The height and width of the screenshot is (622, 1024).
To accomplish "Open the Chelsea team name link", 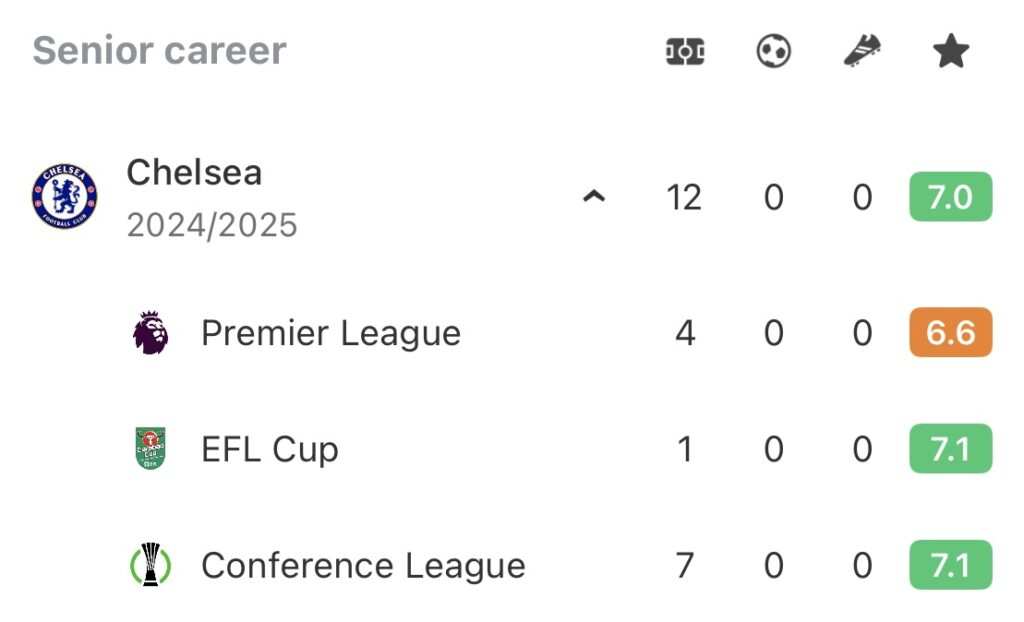I will [194, 173].
